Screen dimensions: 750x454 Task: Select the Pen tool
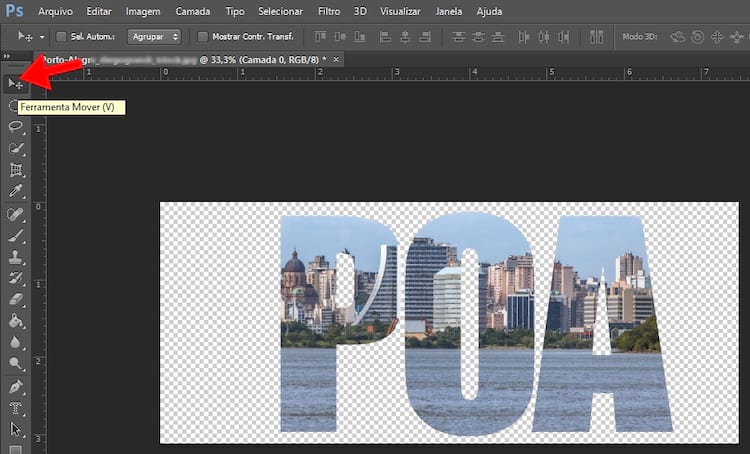tap(16, 386)
